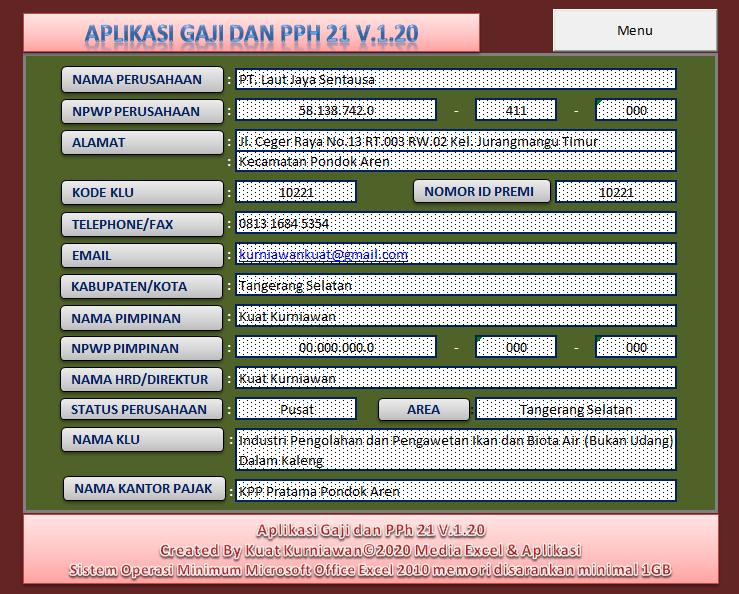Select address line Jl. Ceger Raya No.13

click(x=456, y=141)
